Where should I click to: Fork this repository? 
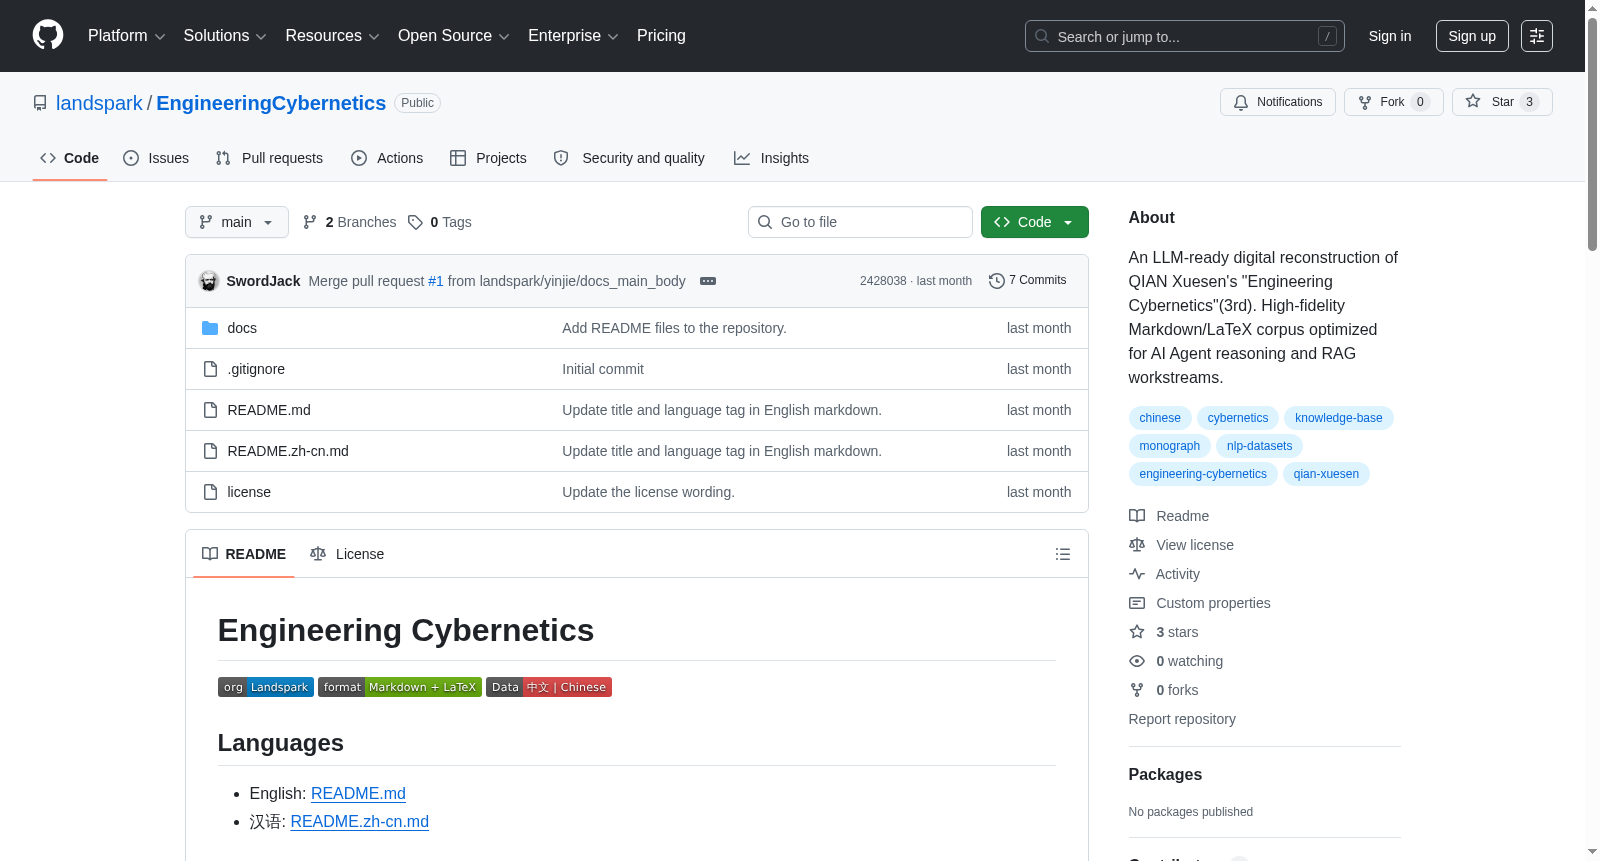pos(1393,102)
